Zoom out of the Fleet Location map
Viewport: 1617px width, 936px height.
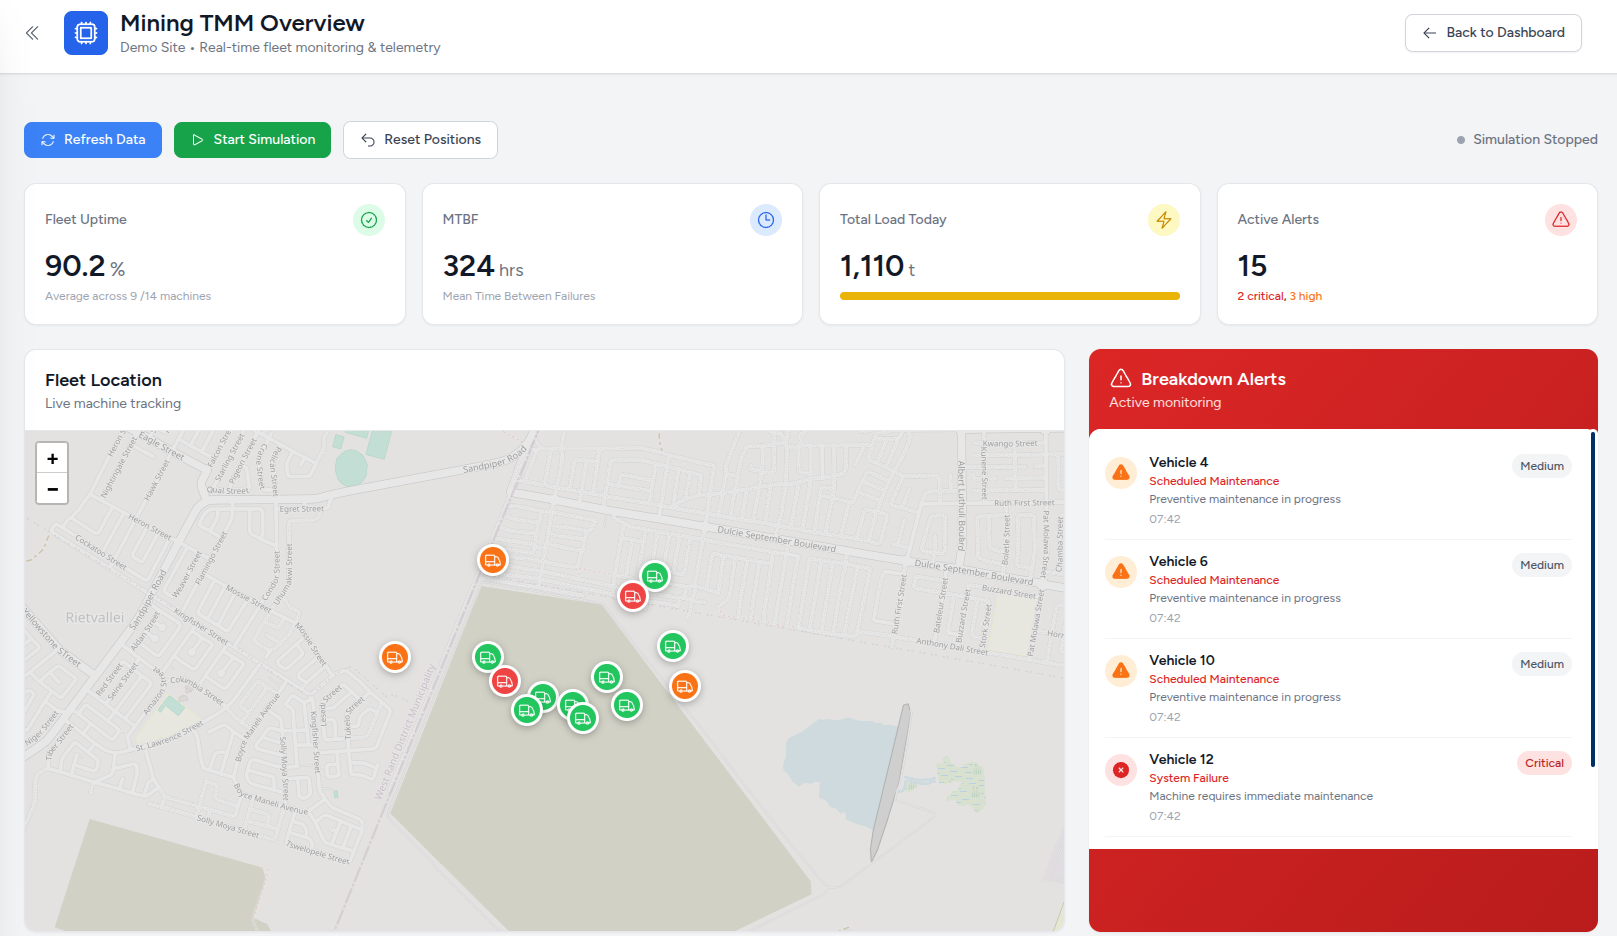(51, 489)
